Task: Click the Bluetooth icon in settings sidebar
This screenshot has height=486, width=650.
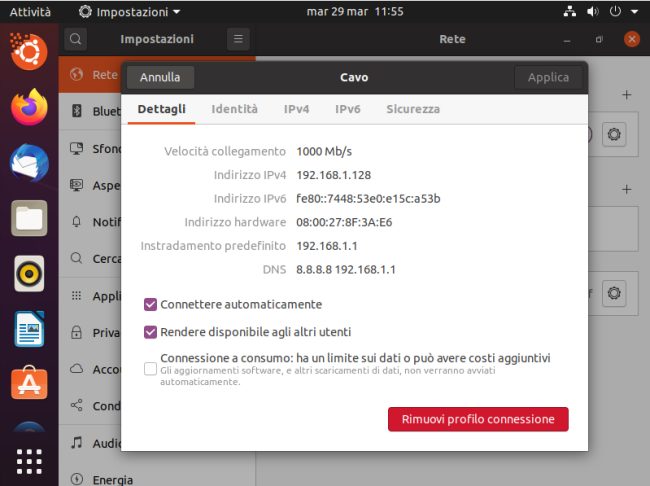Action: (77, 111)
